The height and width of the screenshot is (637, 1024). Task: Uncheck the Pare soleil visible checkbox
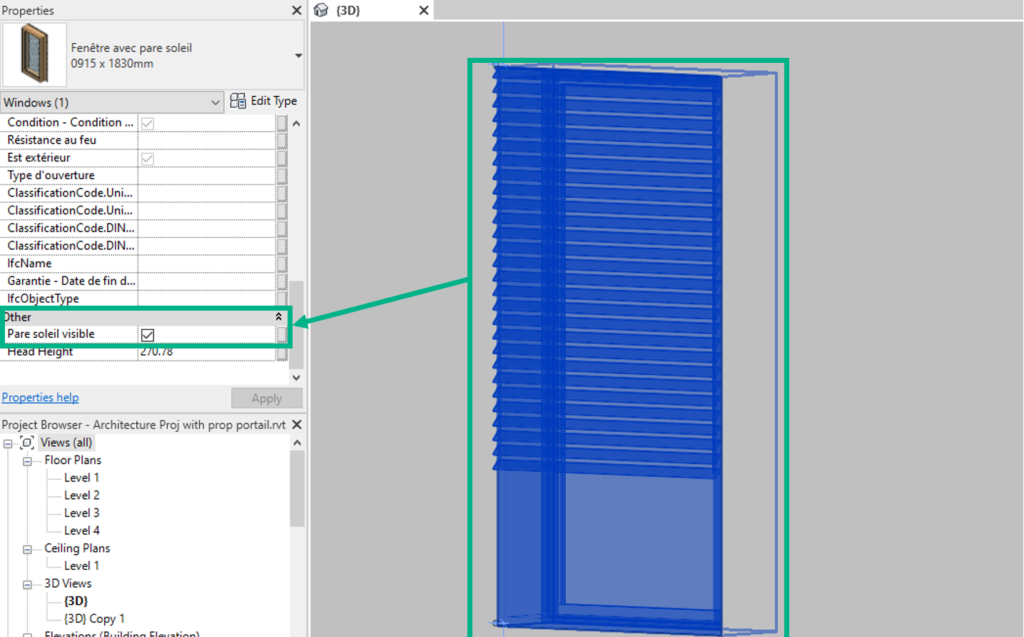(148, 334)
